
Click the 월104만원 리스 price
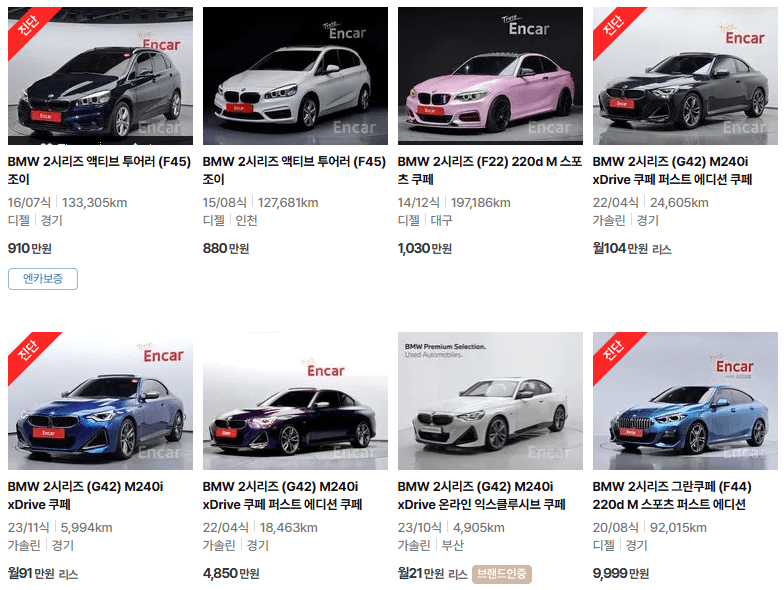[632, 248]
